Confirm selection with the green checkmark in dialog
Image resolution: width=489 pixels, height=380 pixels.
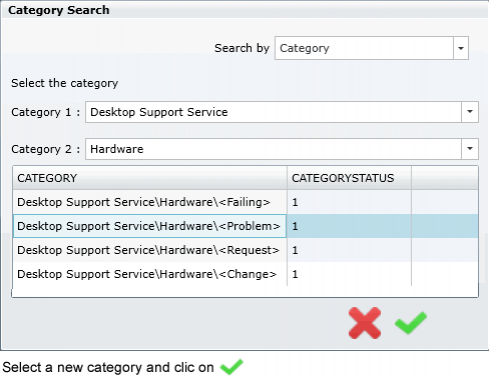(411, 323)
